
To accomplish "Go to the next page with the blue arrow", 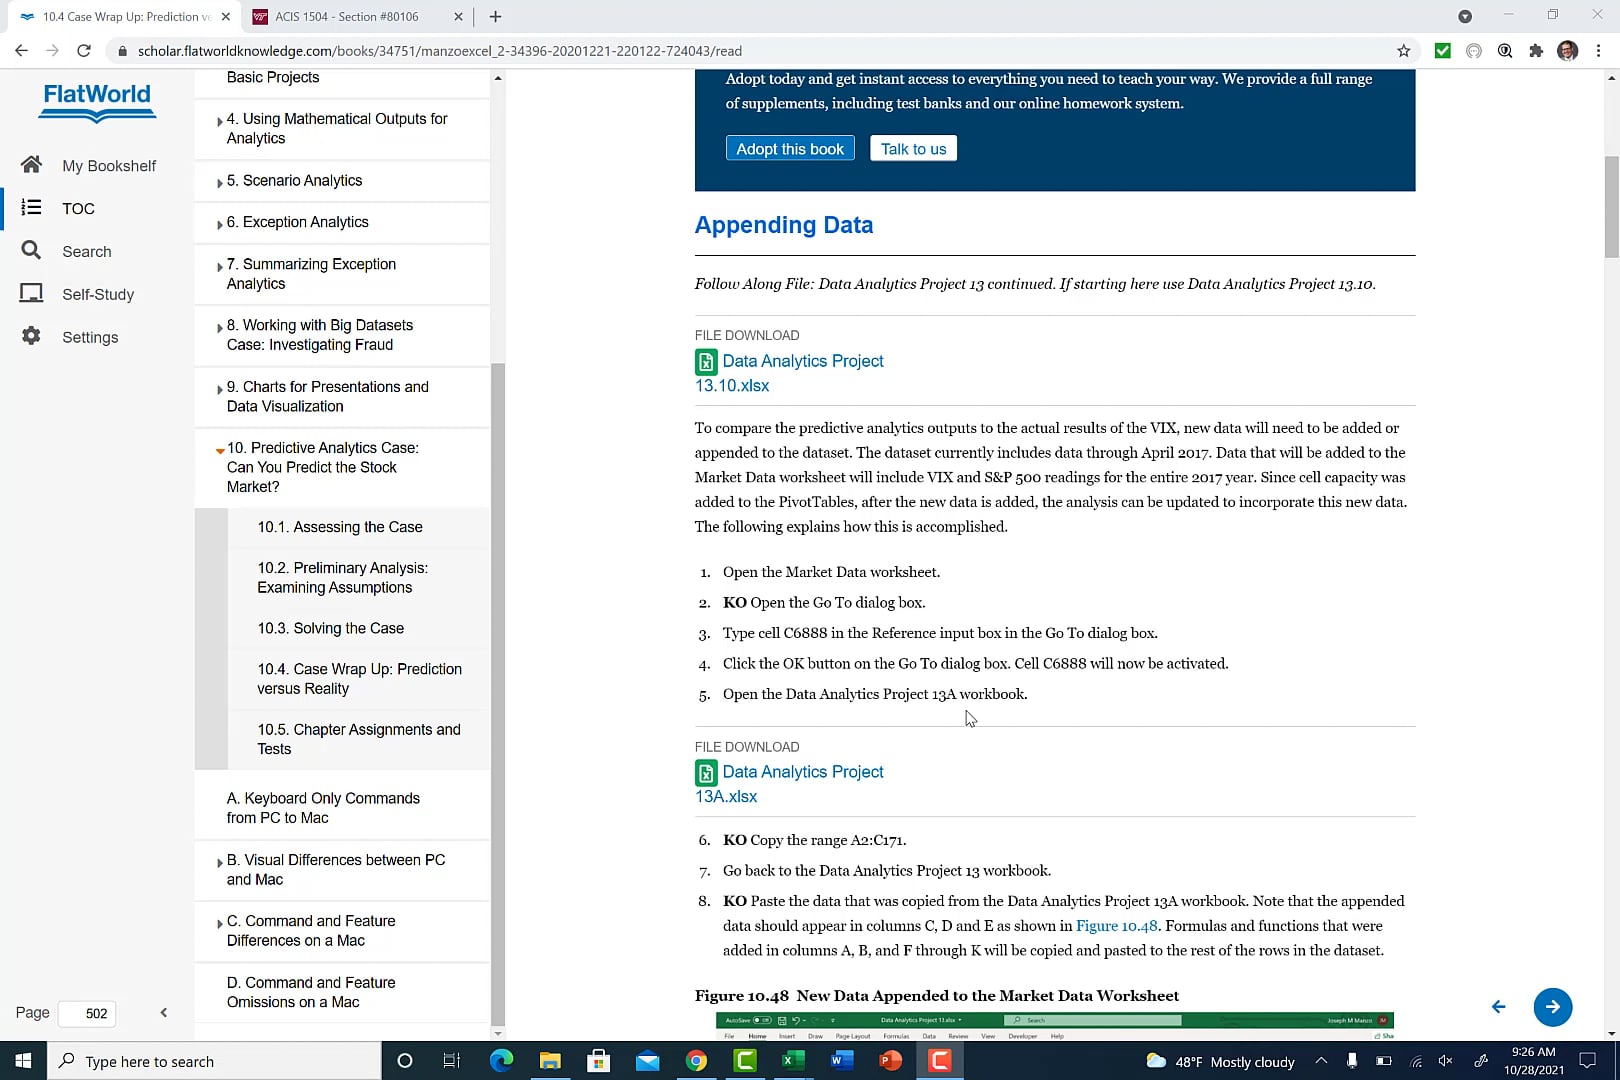I will coord(1552,1007).
